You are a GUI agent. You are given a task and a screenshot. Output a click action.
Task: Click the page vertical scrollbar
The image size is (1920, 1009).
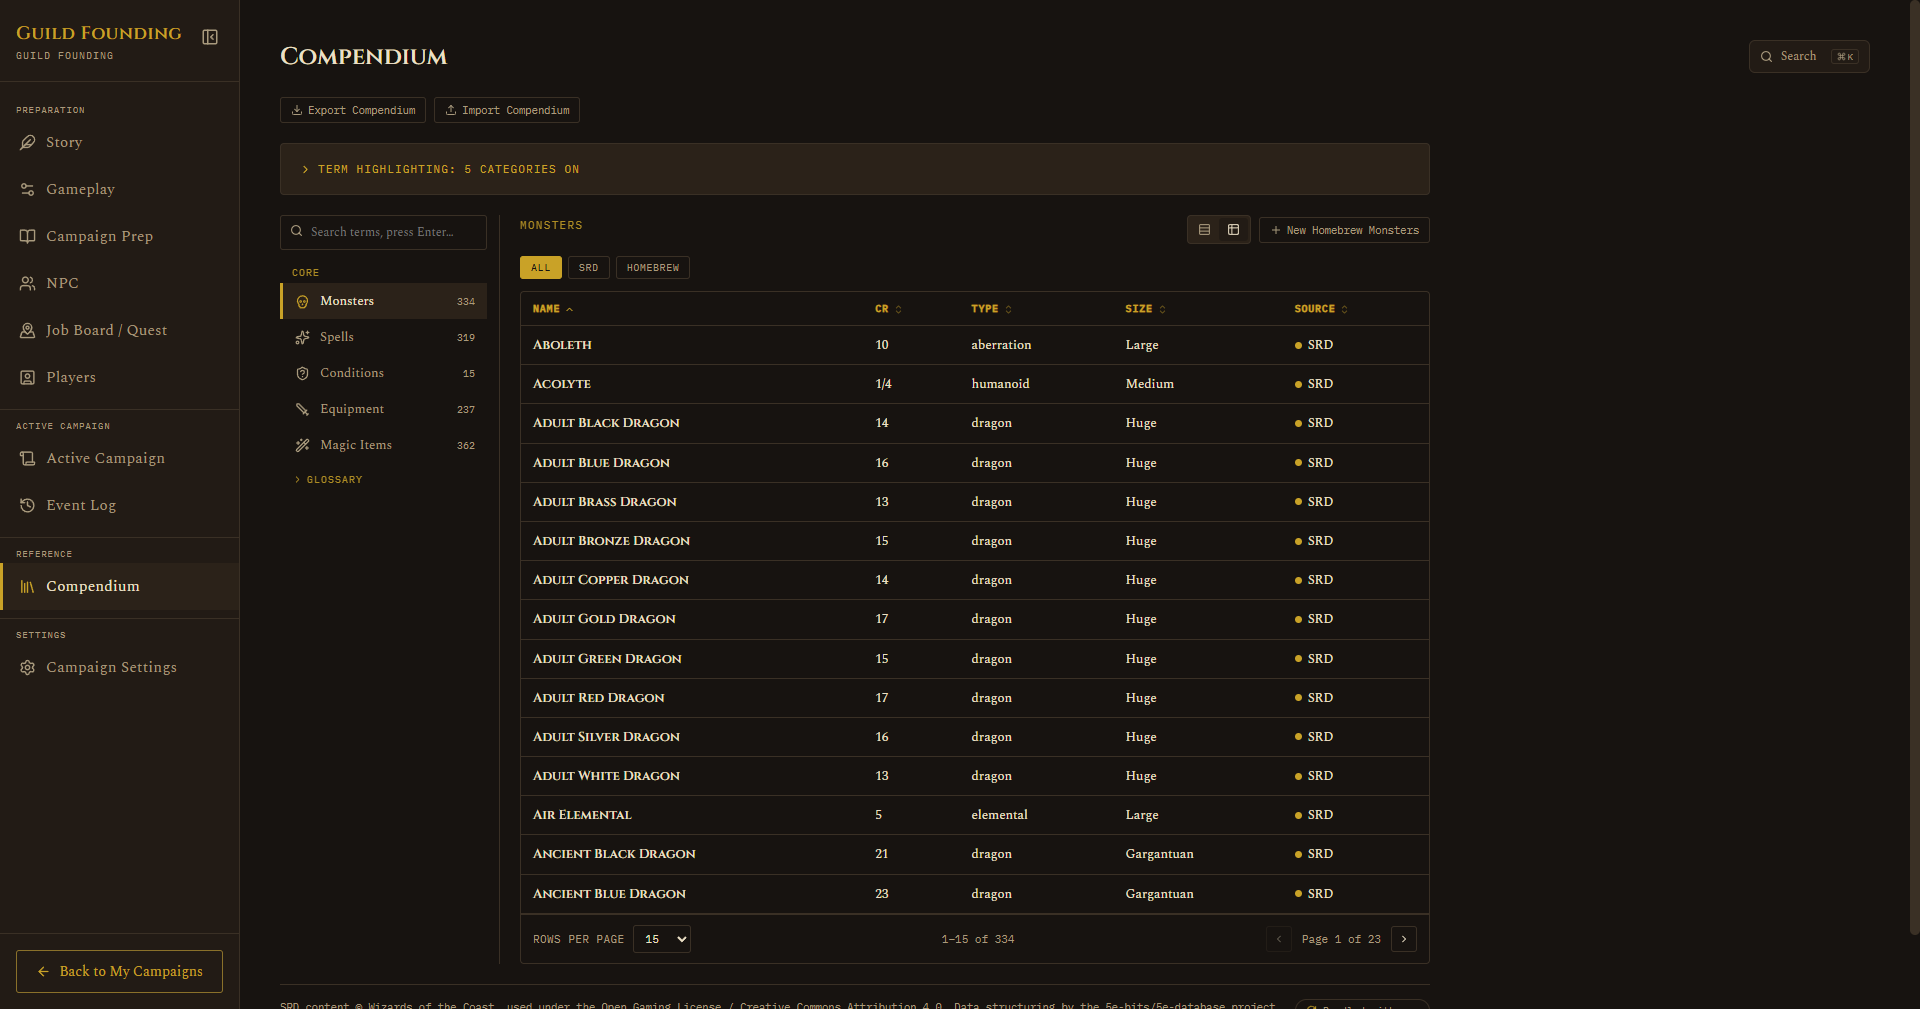(1914, 467)
